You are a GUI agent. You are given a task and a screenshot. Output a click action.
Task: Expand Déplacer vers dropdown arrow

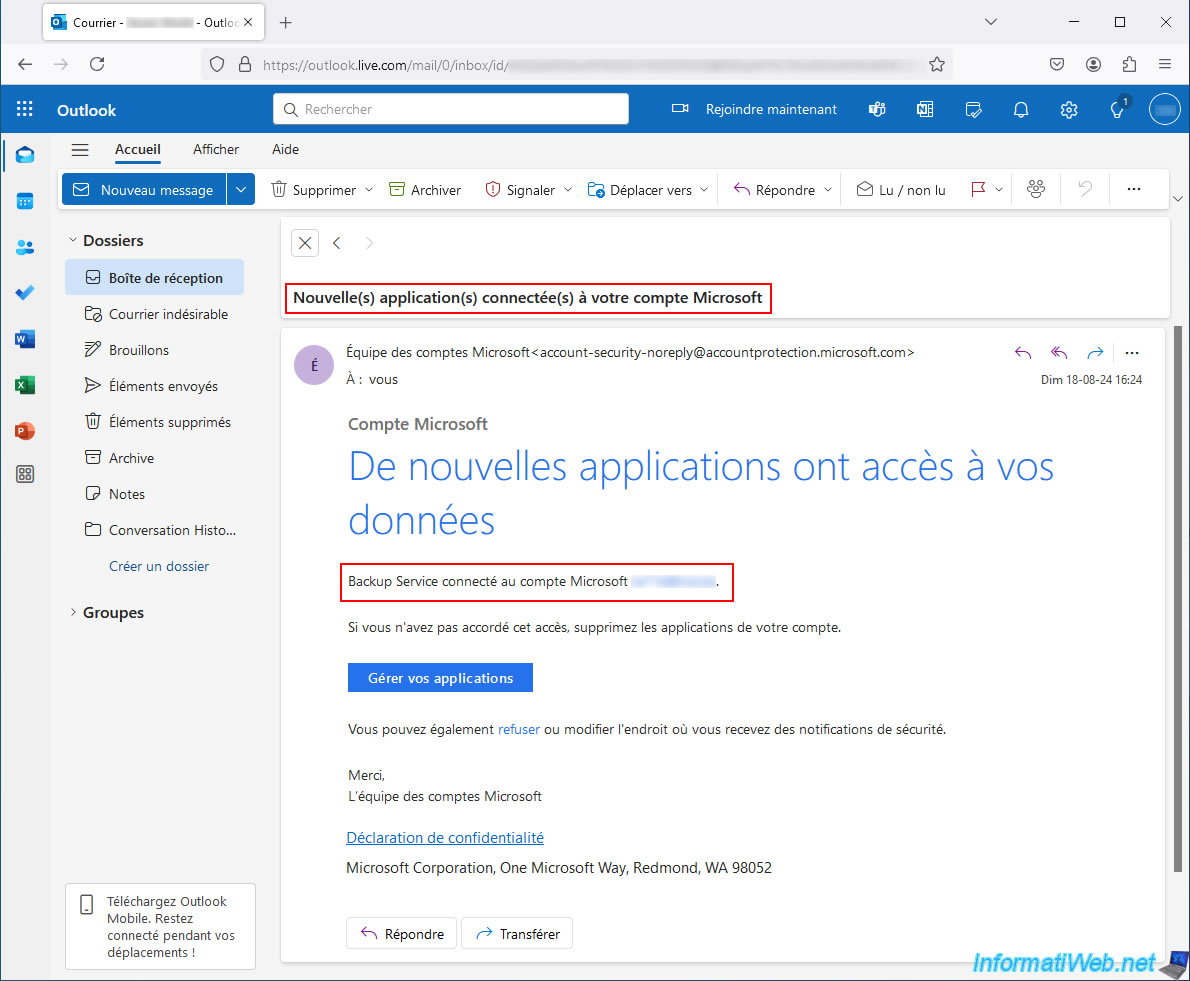pos(704,190)
